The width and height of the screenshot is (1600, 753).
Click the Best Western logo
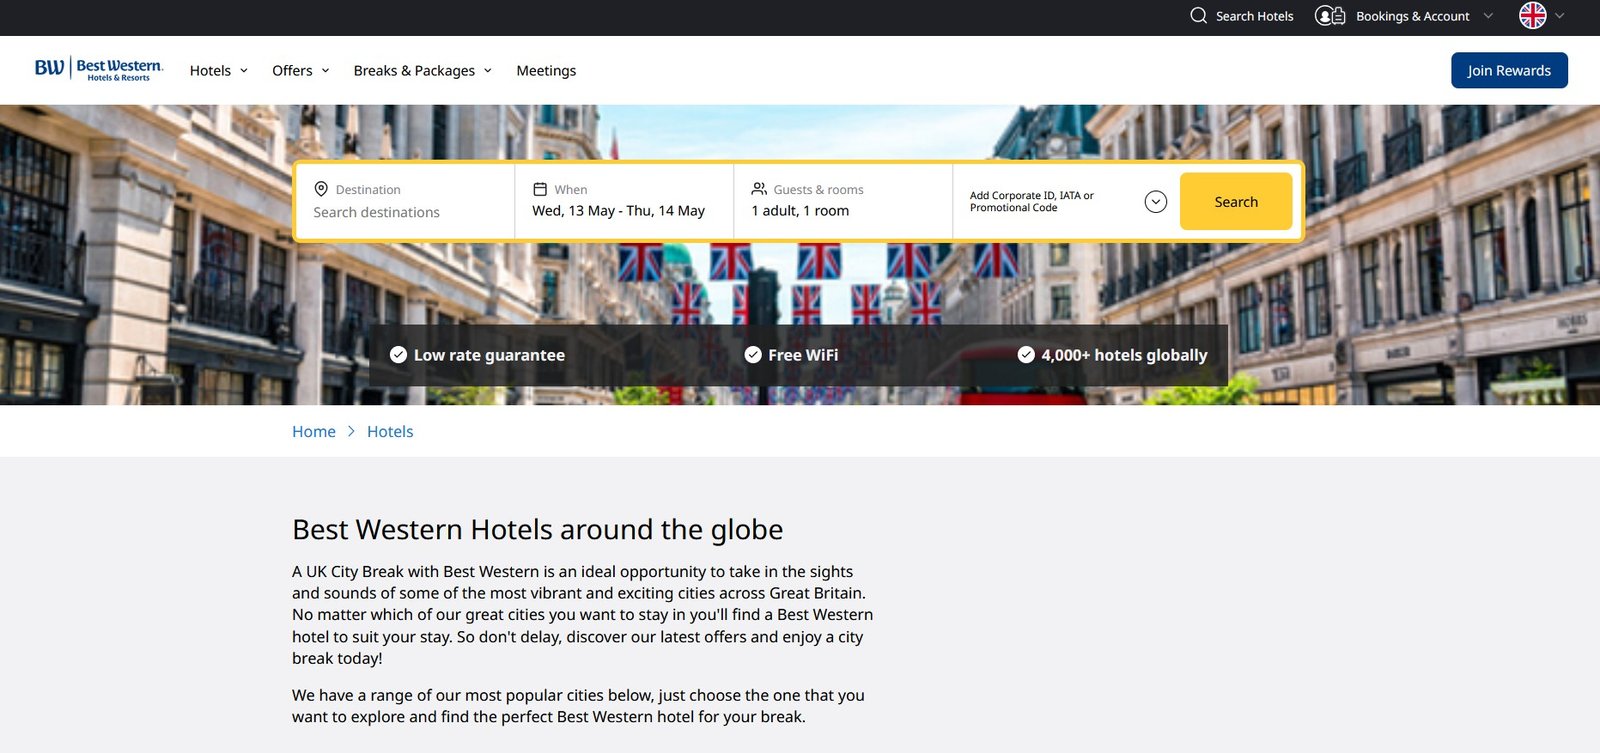[x=99, y=69]
